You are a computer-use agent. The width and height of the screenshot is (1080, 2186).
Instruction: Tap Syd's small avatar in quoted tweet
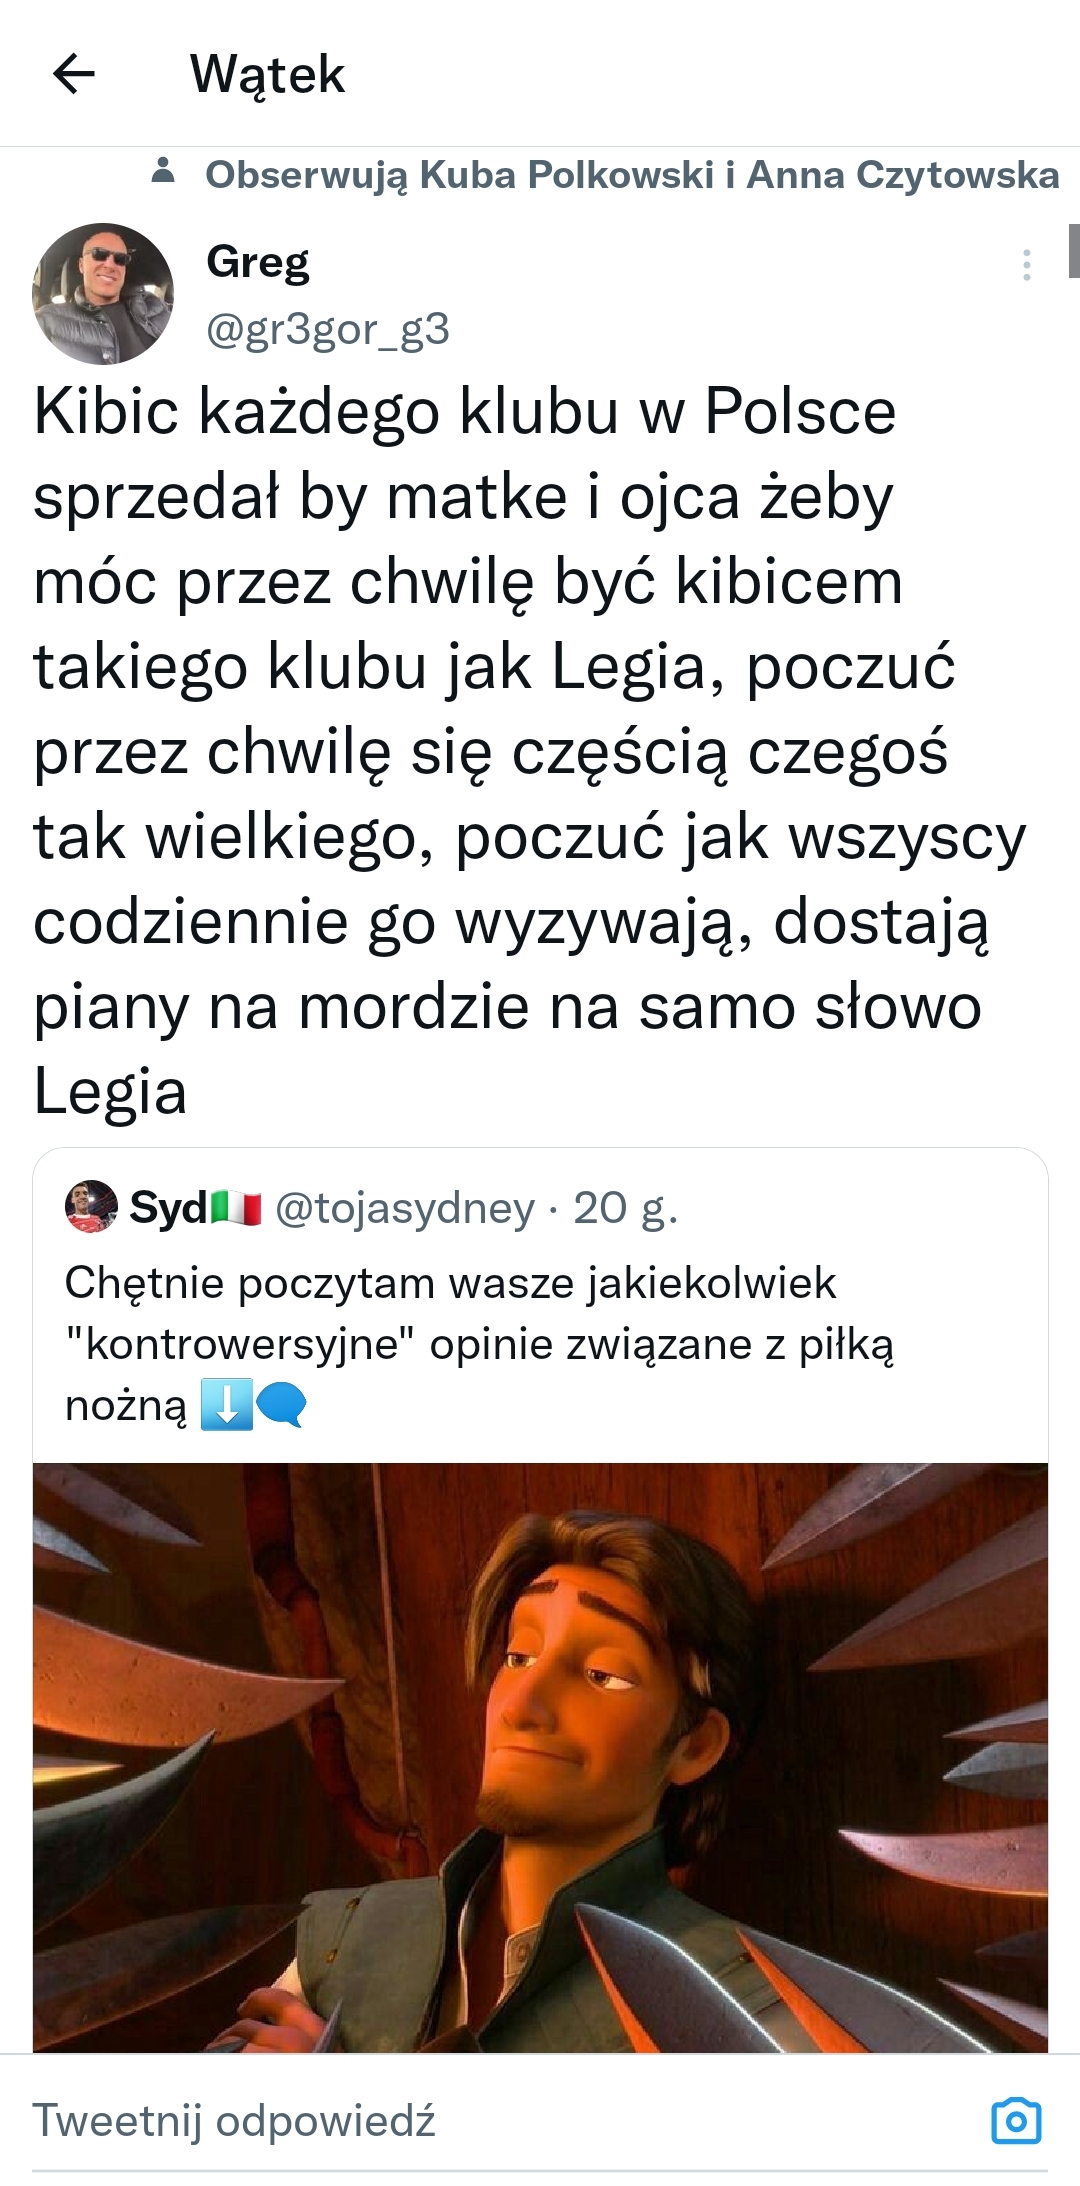click(x=91, y=1207)
